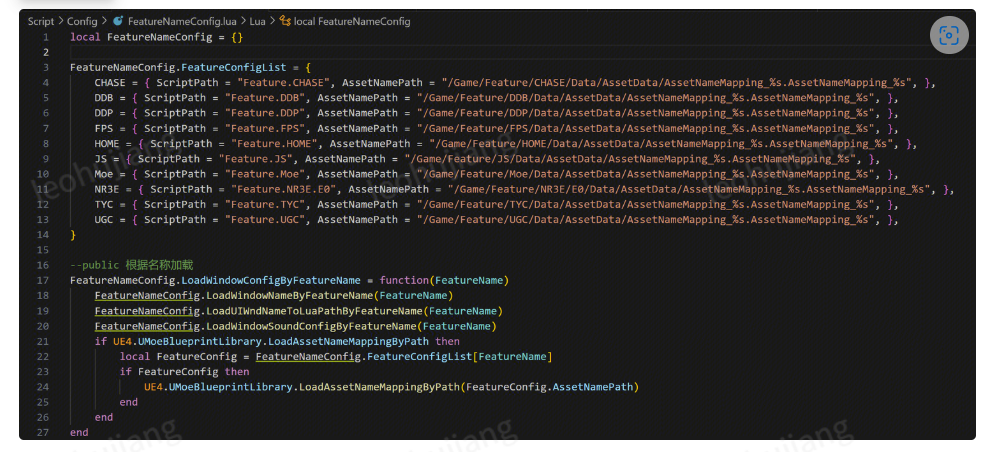
Task: Click the "Feature.UGC" string
Action: (x=265, y=220)
